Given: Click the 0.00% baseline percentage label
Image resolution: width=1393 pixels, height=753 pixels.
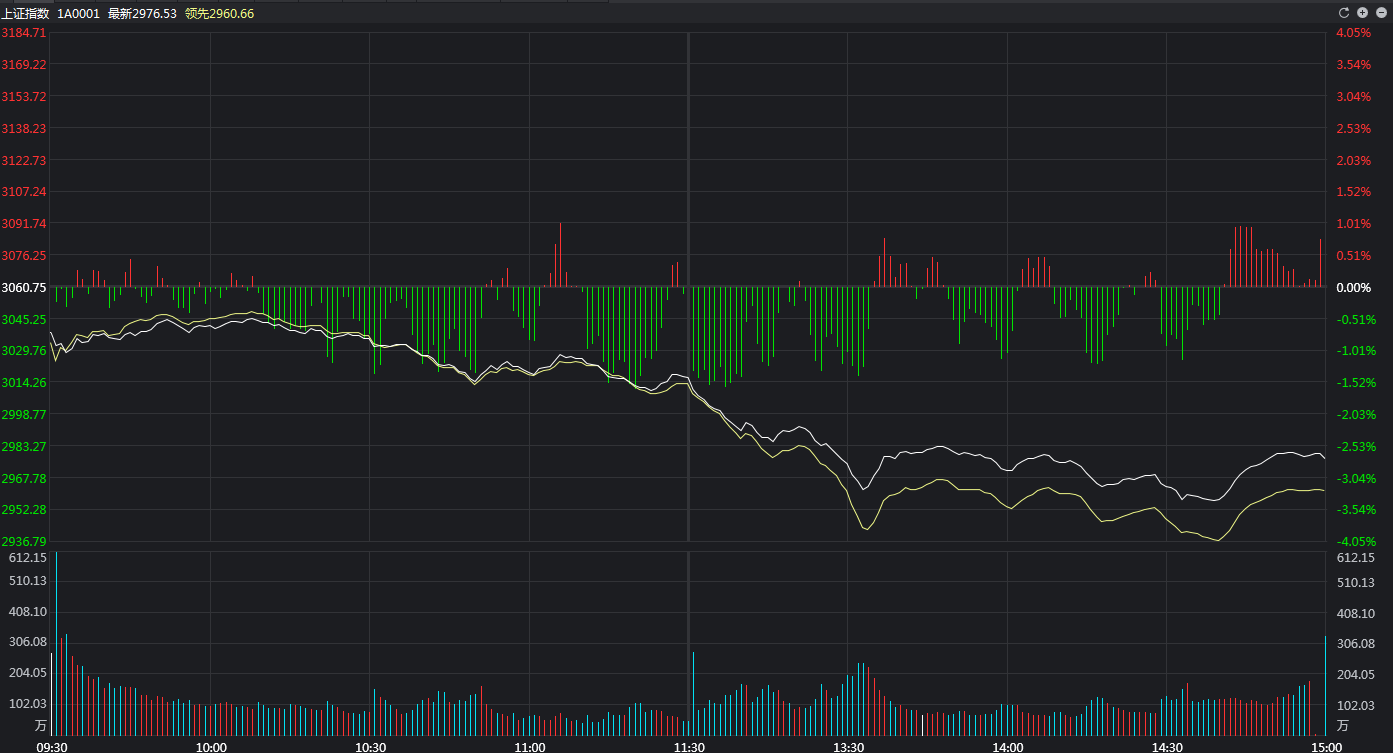Looking at the screenshot, I should point(1353,287).
